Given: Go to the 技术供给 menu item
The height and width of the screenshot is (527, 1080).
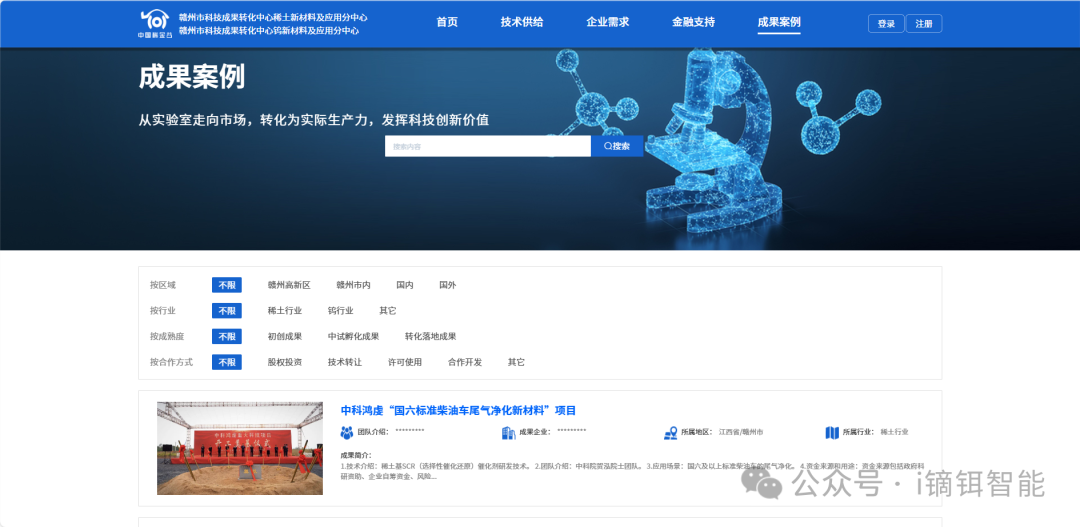Looking at the screenshot, I should pos(522,22).
